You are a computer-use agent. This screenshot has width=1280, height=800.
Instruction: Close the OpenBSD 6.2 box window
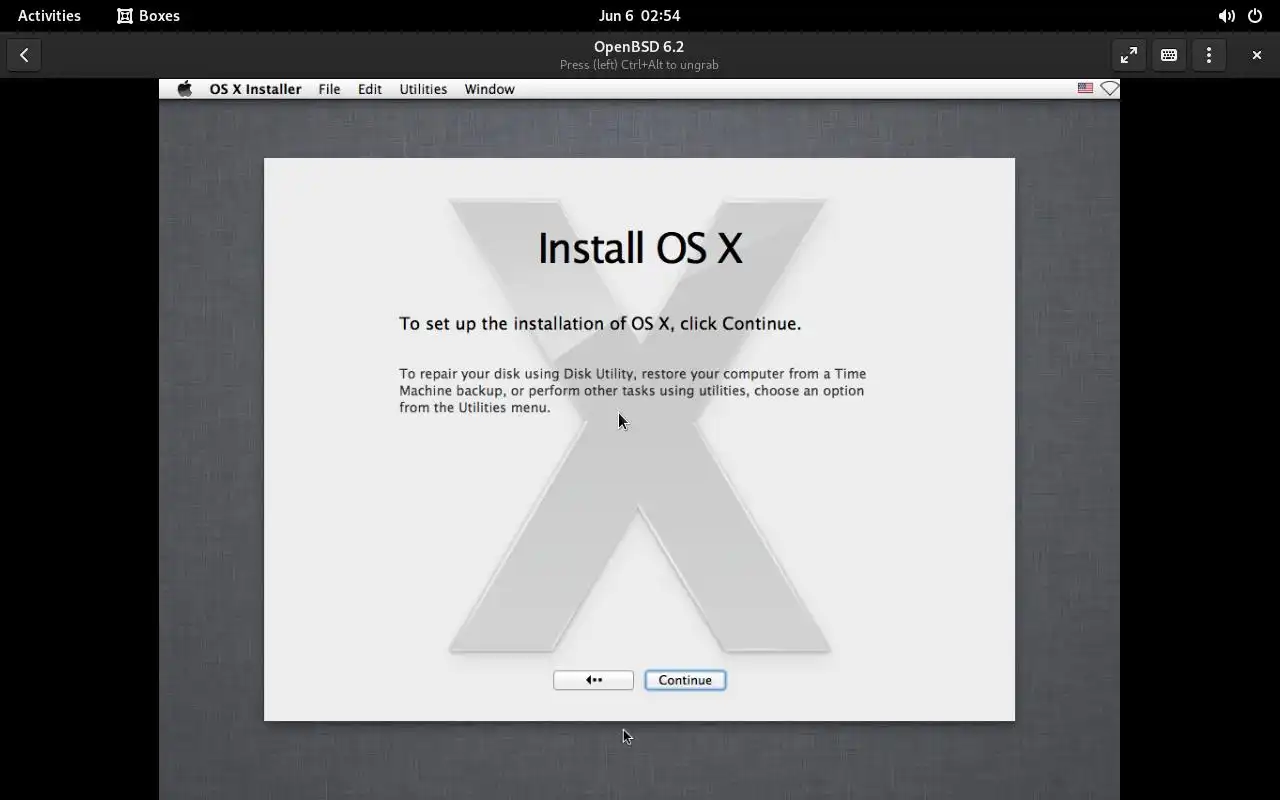[1257, 55]
